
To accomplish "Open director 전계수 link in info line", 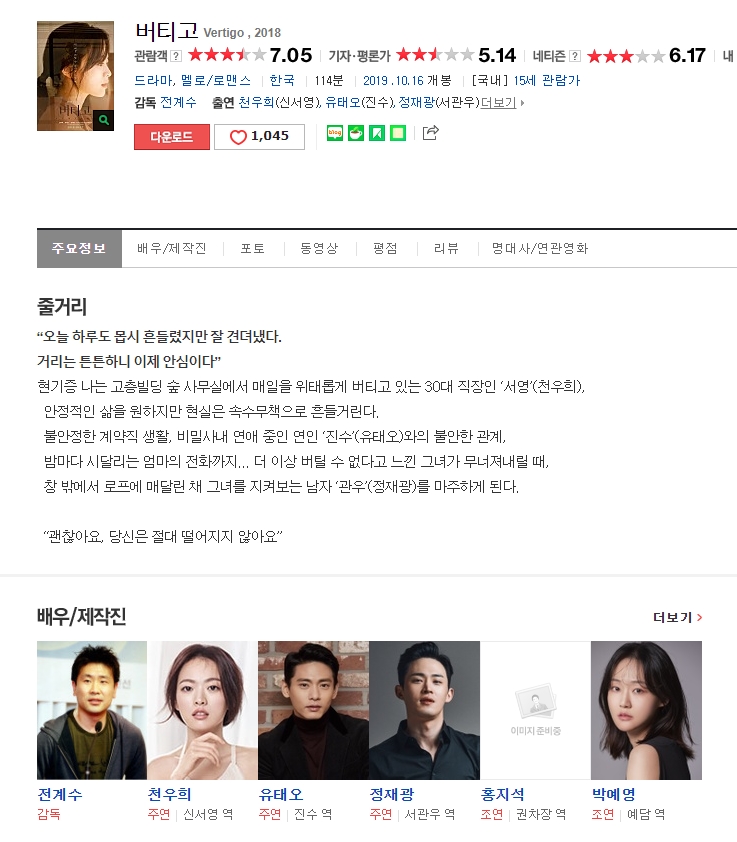I will [178, 103].
